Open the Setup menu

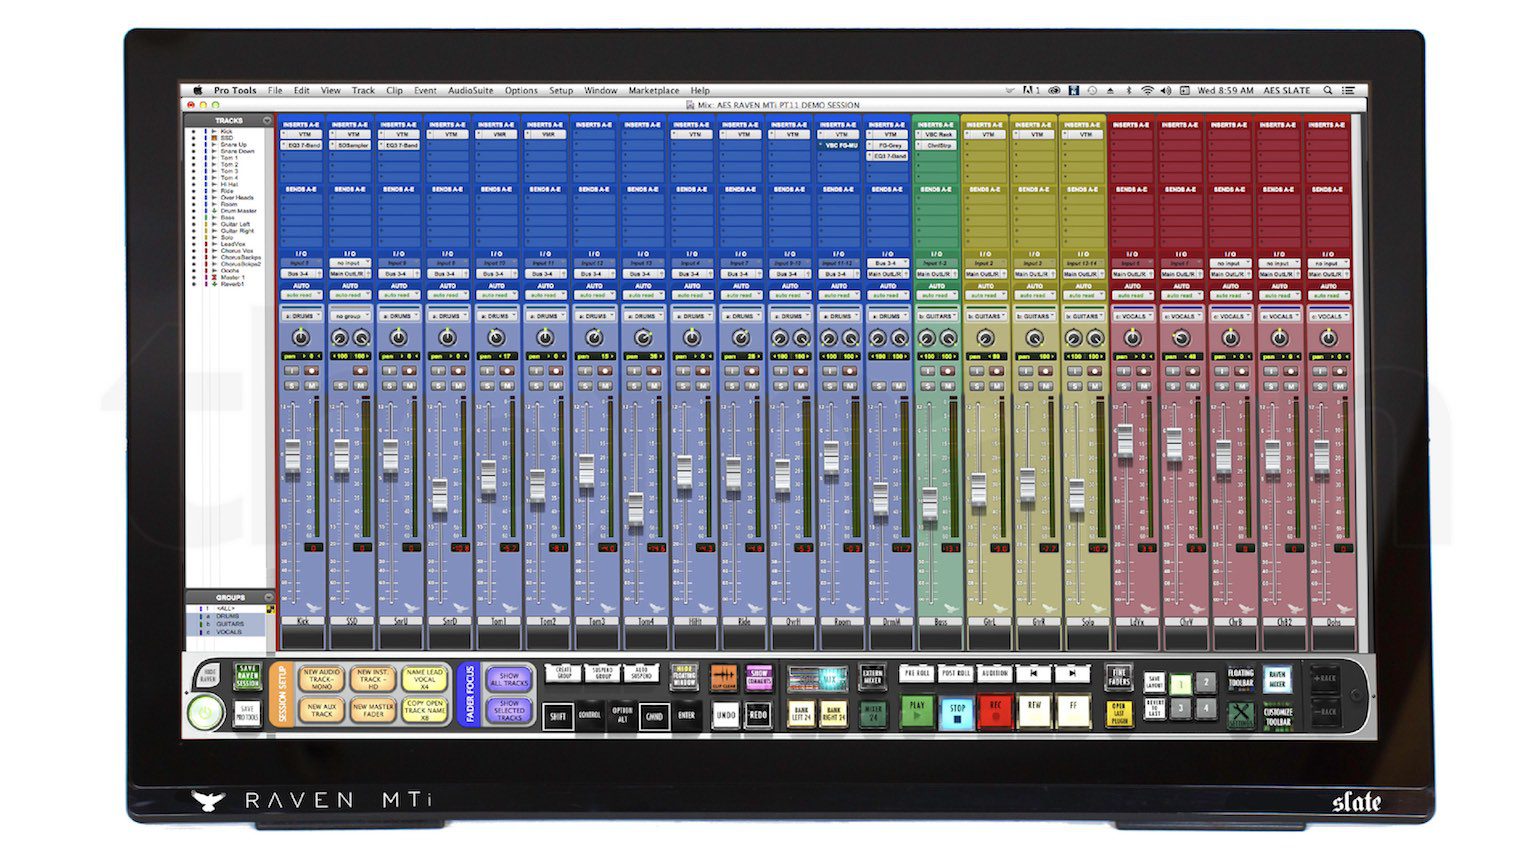coord(560,90)
